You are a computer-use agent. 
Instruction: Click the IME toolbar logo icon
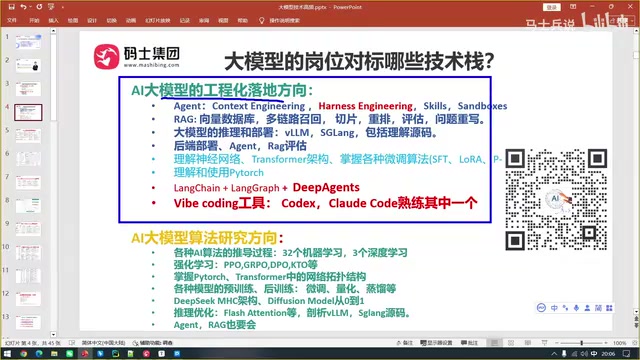(x=542, y=308)
